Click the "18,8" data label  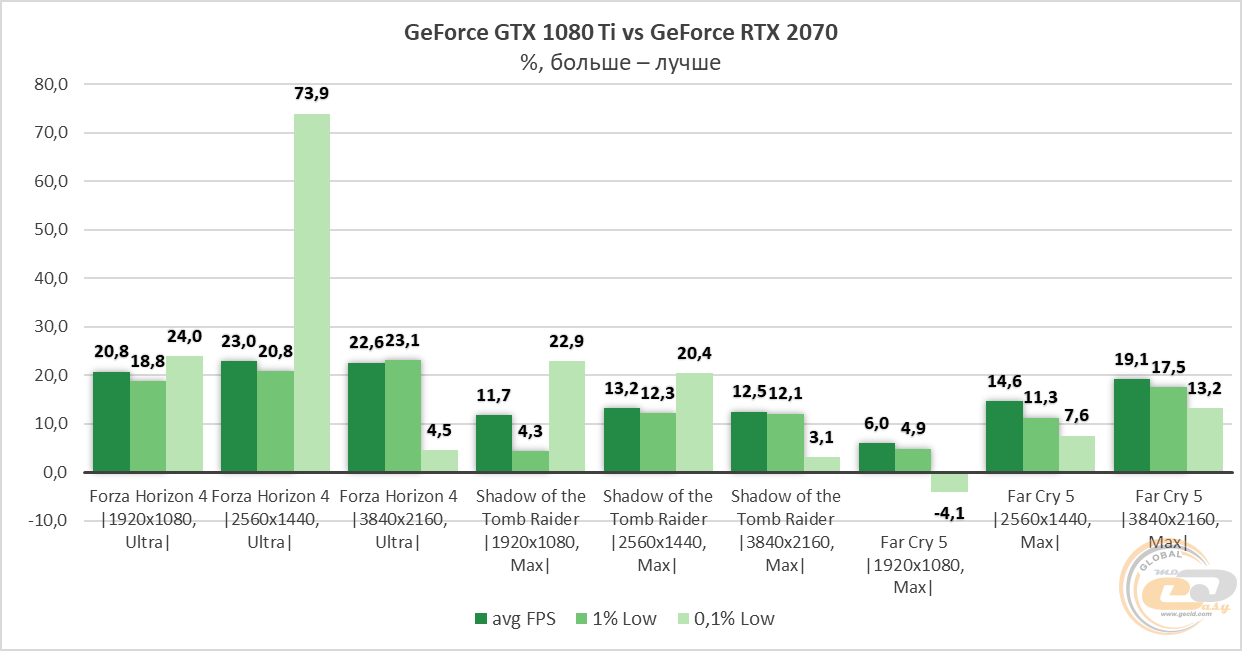148,361
